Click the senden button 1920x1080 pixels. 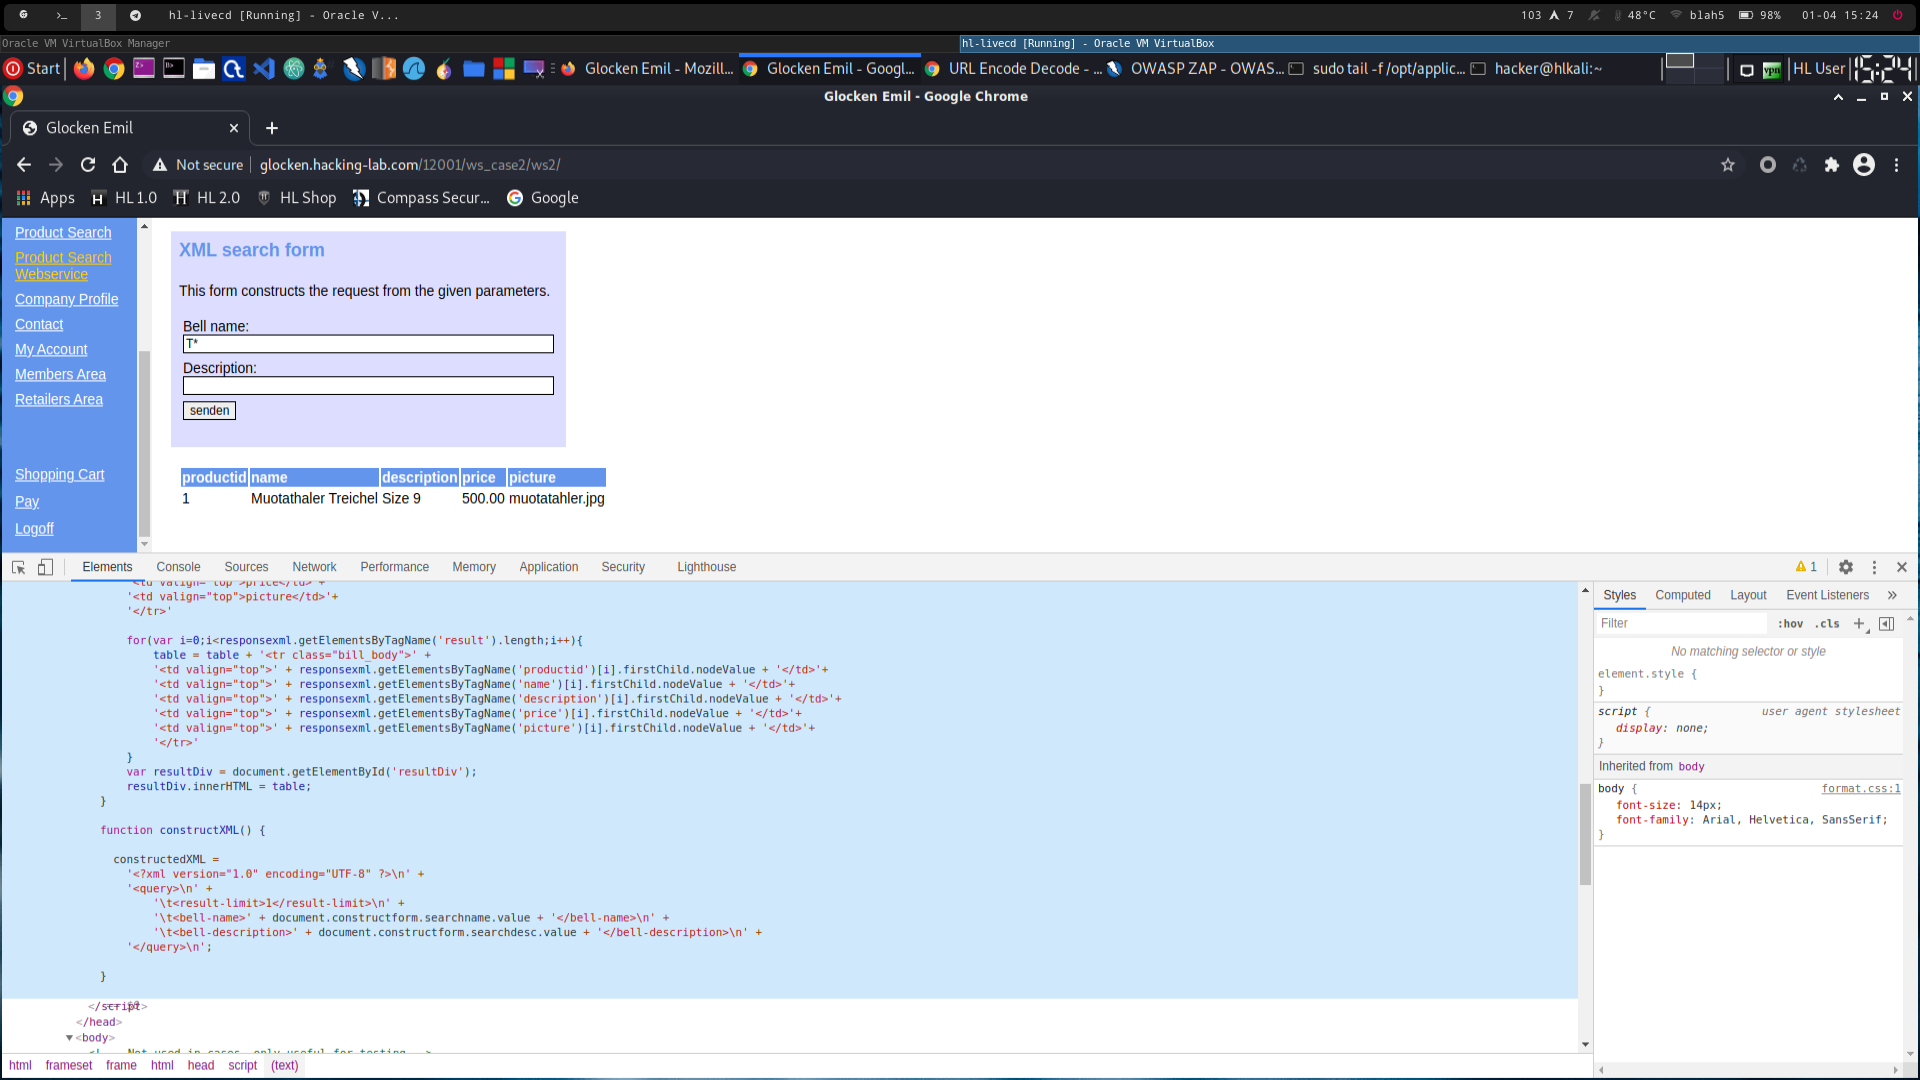[209, 411]
